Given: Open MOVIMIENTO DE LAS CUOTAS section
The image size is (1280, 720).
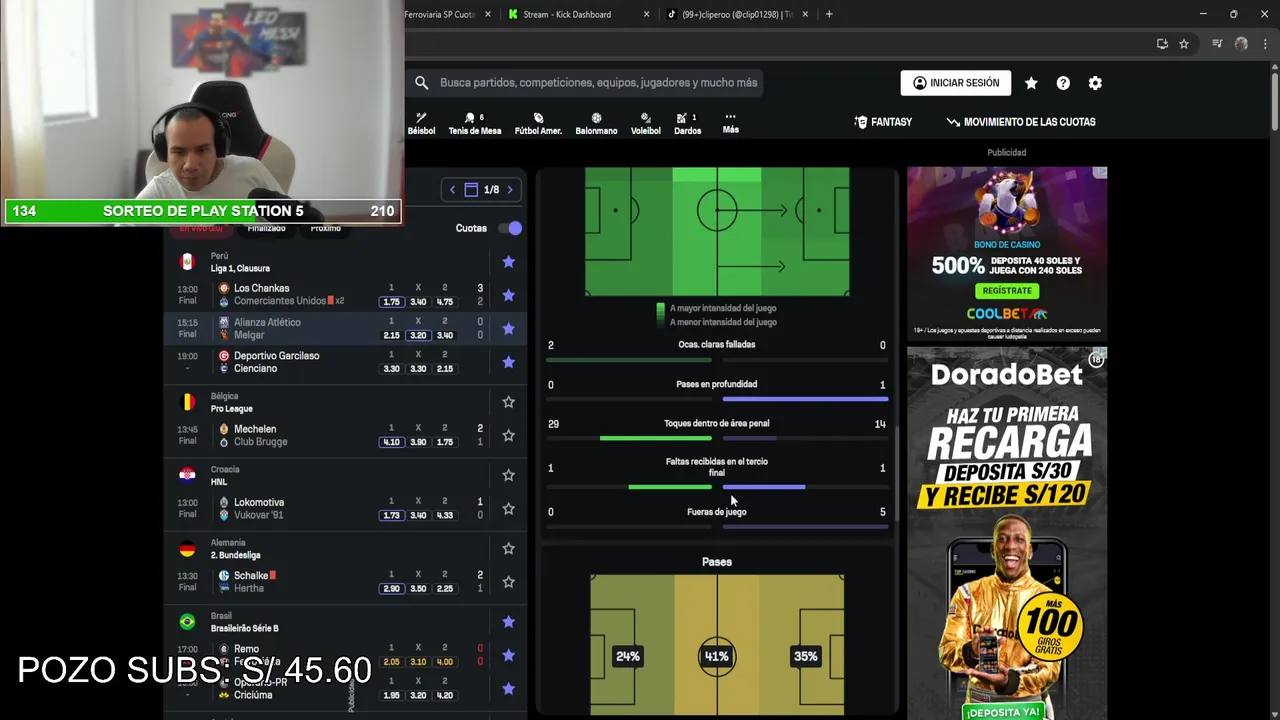Looking at the screenshot, I should [1021, 122].
